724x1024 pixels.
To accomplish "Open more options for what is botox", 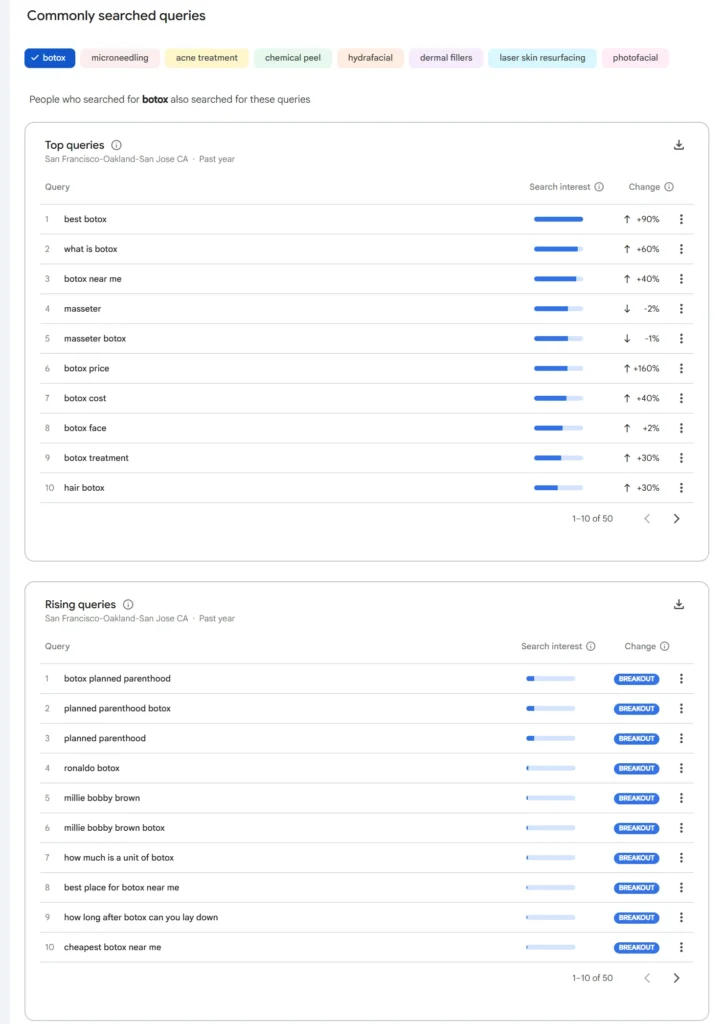I will point(681,249).
